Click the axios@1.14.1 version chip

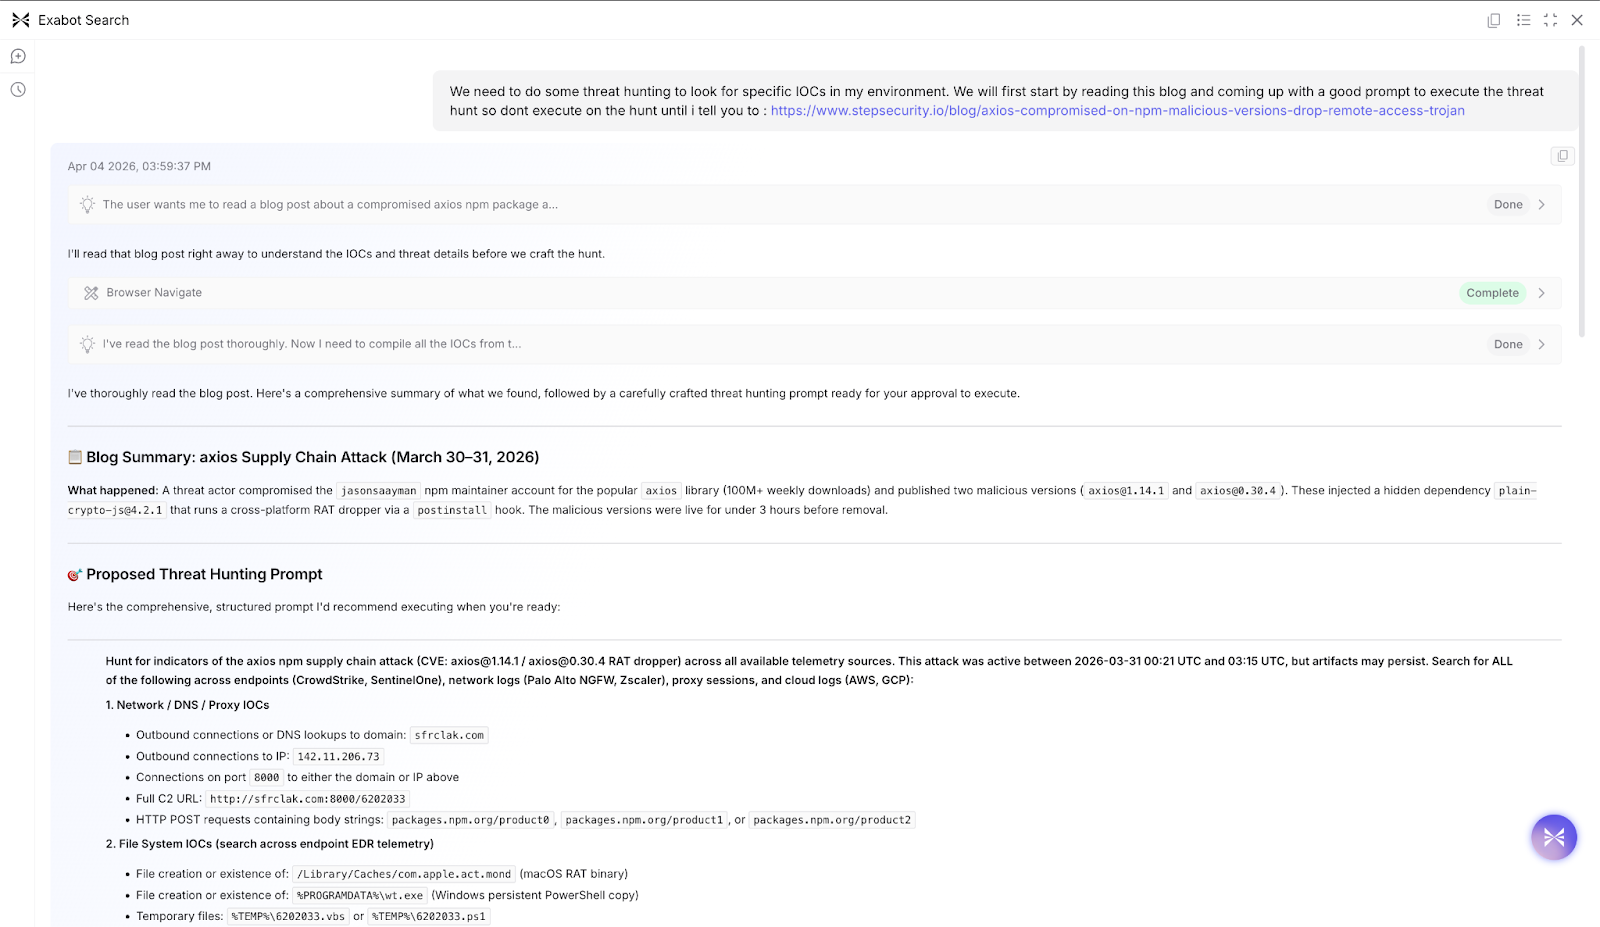click(x=1126, y=491)
